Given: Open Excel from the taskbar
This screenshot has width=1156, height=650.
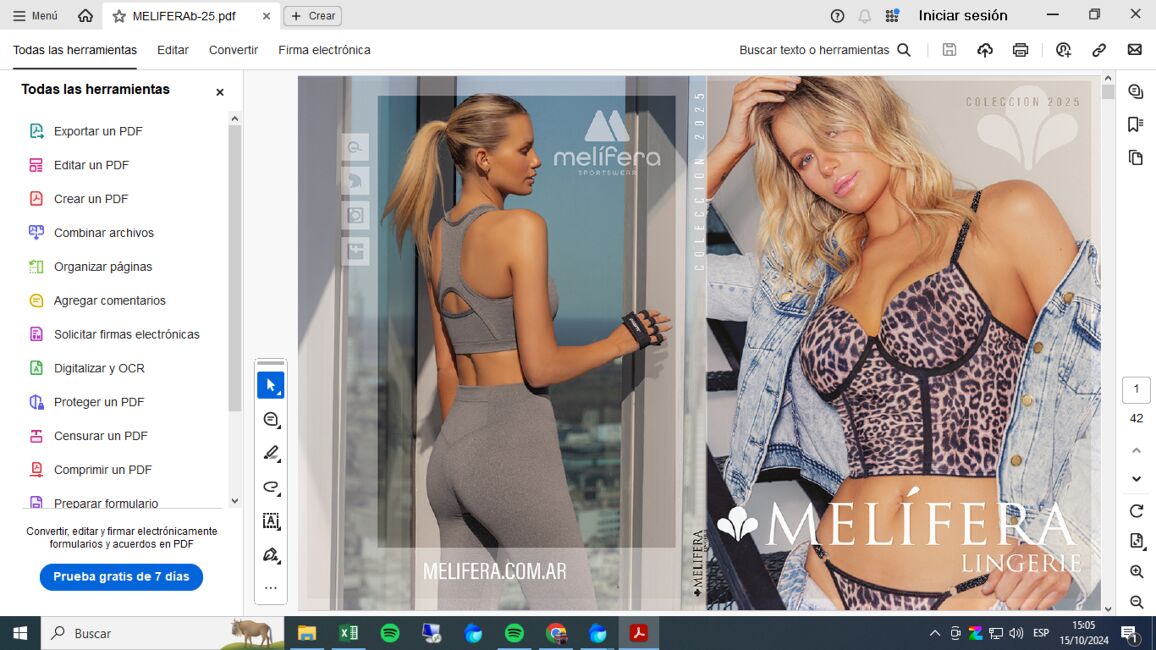Looking at the screenshot, I should point(349,633).
